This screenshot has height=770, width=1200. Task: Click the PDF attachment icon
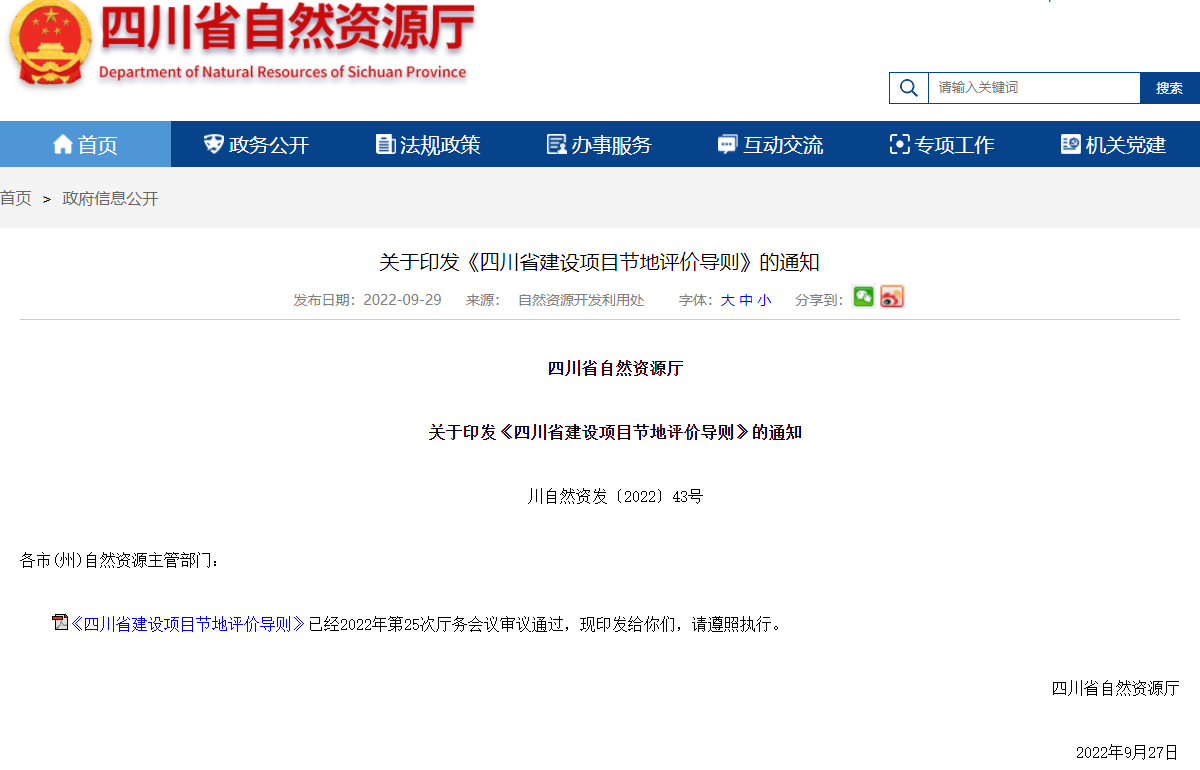pos(60,623)
